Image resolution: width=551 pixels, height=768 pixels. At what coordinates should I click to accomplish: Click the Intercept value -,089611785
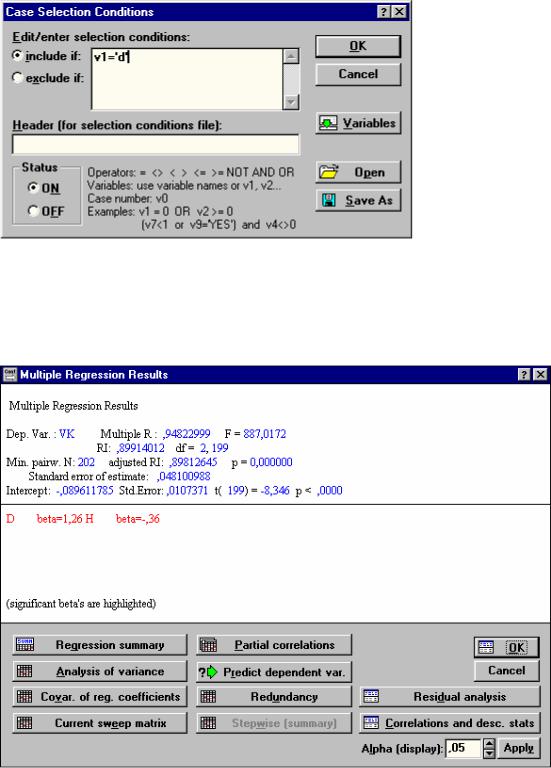(84, 490)
